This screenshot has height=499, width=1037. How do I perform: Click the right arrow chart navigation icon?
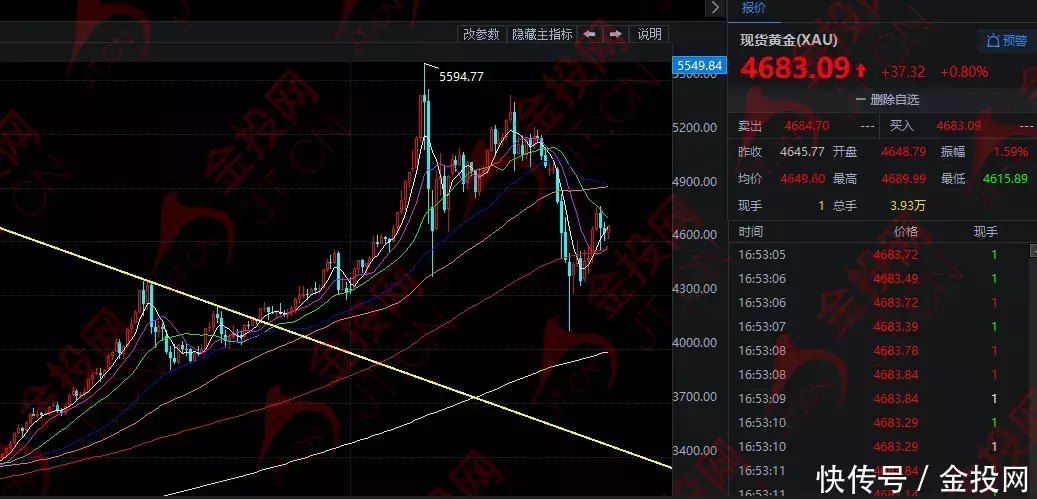coord(616,34)
